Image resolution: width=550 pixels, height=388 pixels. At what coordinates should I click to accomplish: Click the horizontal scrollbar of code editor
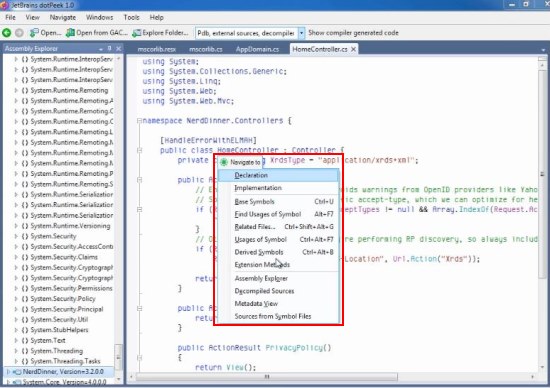click(267, 376)
